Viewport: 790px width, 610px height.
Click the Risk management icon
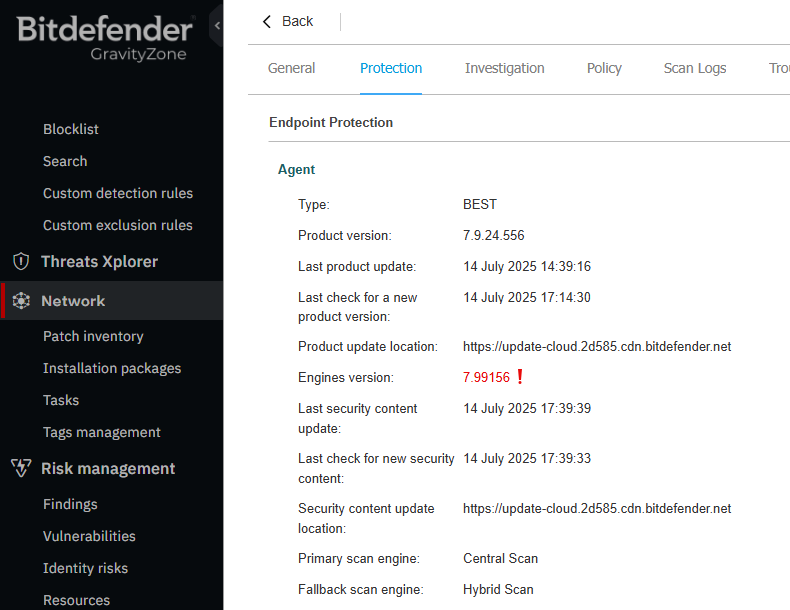[21, 468]
